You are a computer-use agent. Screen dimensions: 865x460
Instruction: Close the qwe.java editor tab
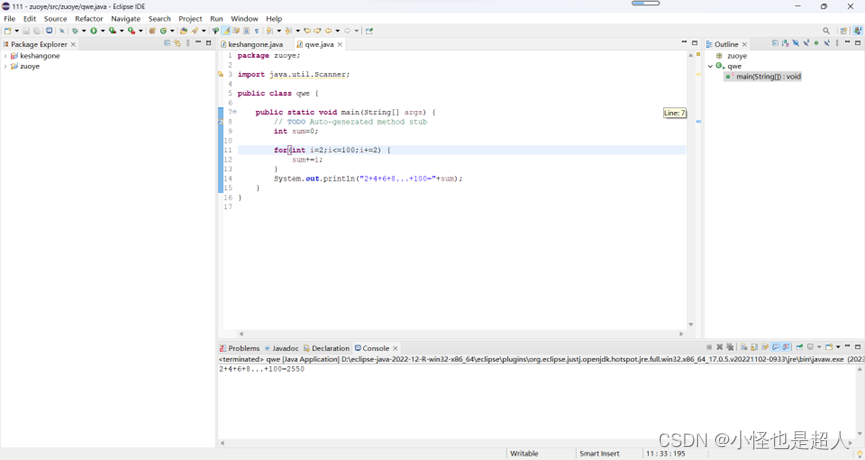[x=340, y=44]
